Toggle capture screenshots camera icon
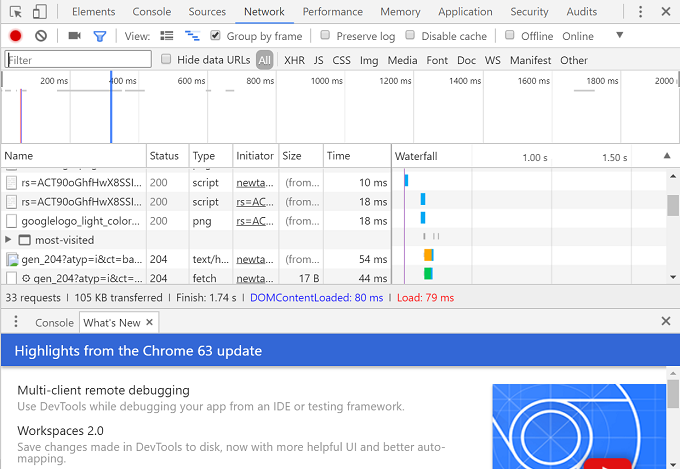This screenshot has width=680, height=469. [x=75, y=36]
